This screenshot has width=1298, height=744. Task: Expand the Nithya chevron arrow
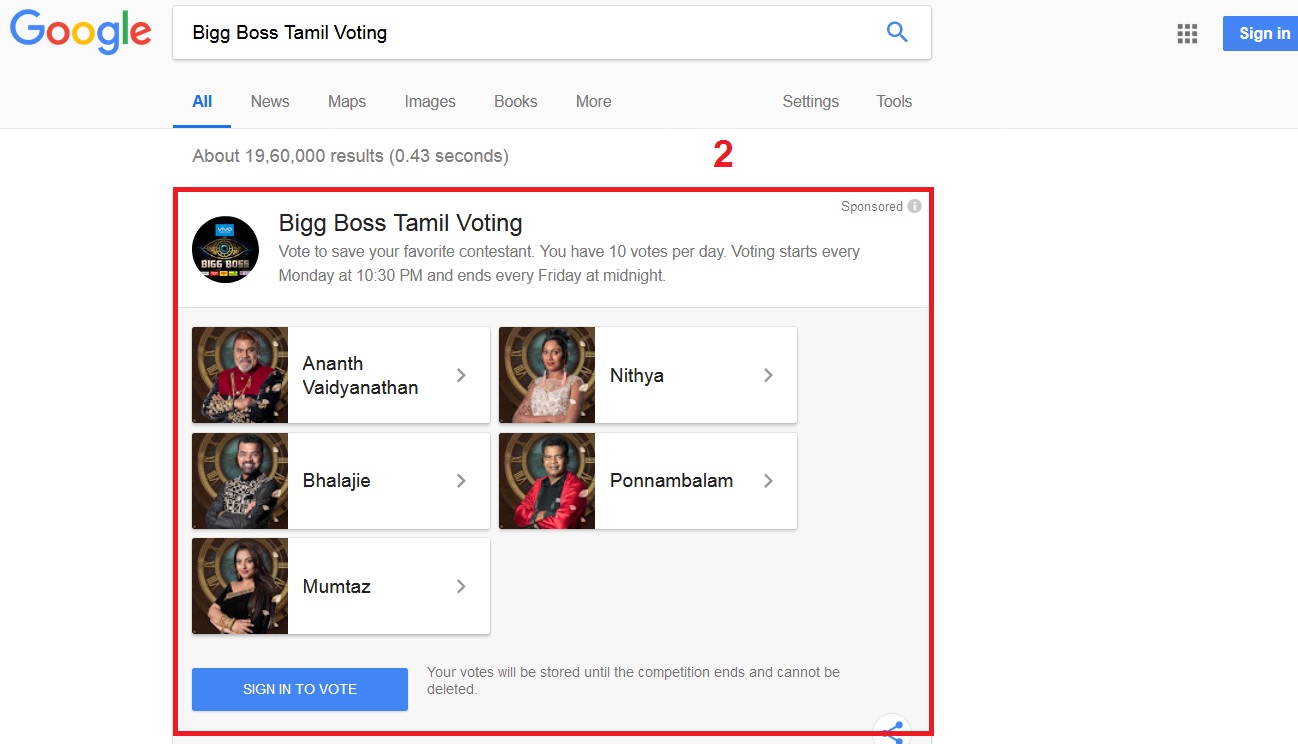point(768,375)
